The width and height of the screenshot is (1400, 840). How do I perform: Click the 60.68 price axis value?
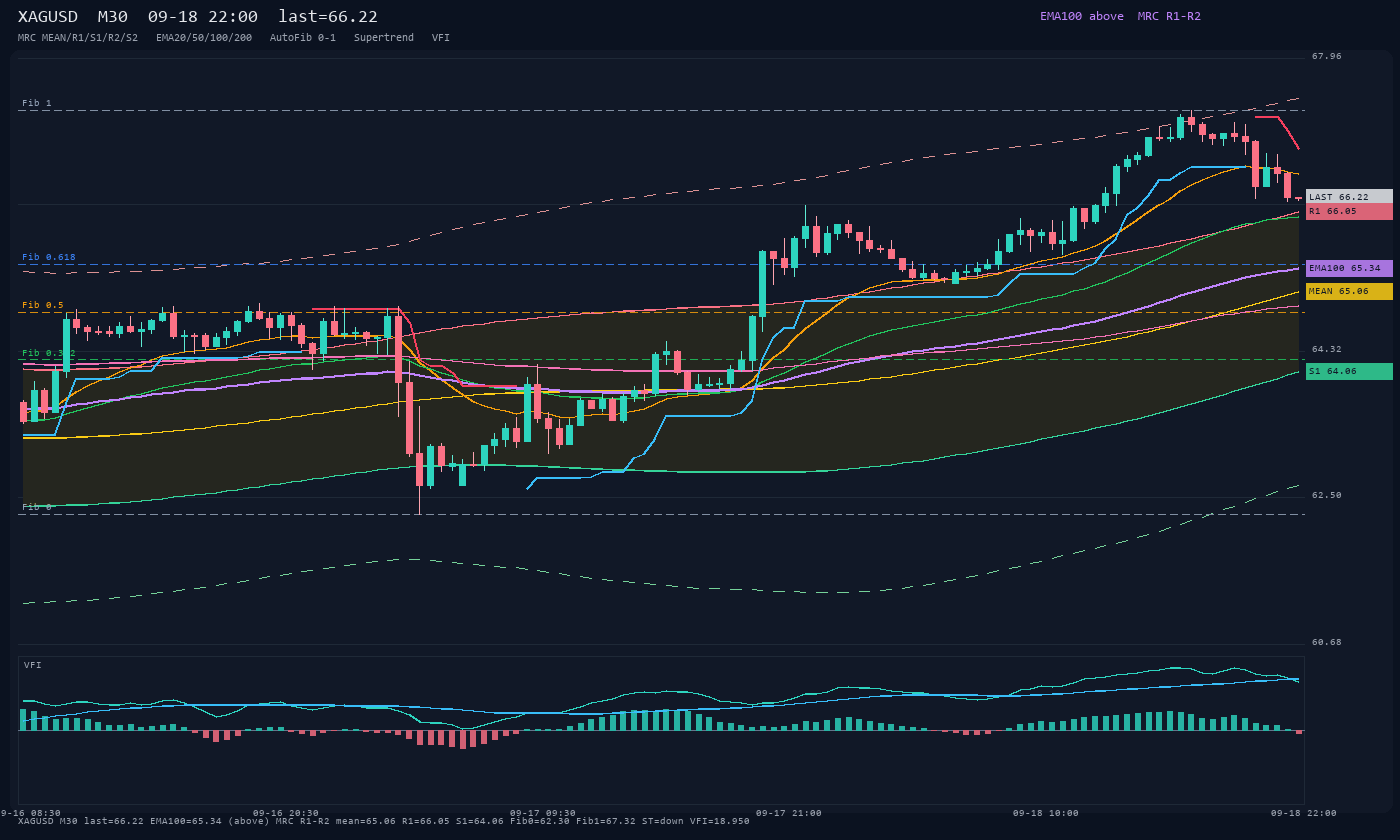[x=1327, y=642]
